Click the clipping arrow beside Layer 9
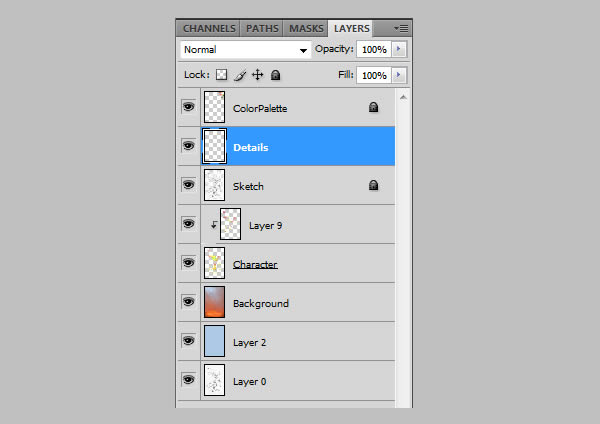600x424 pixels. pos(214,225)
